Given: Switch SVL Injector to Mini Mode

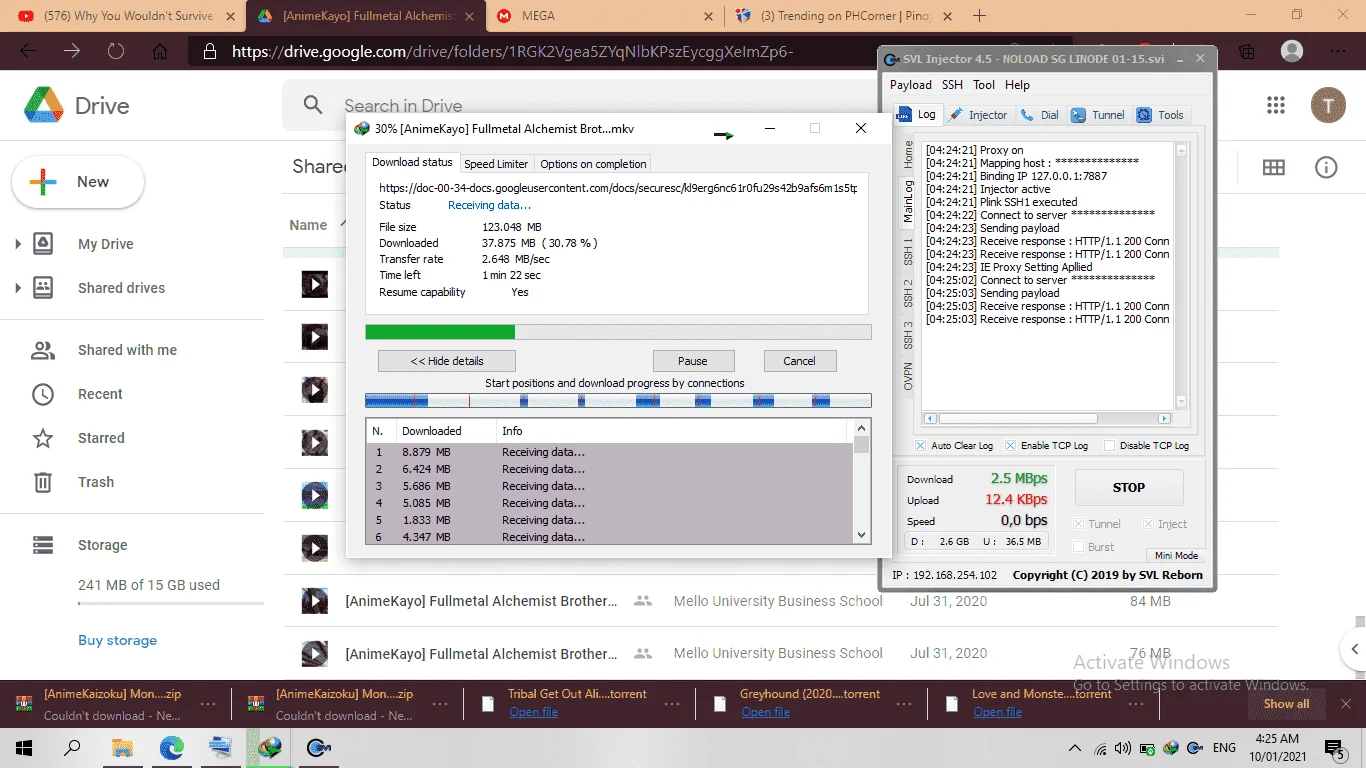Looking at the screenshot, I should tap(1176, 556).
